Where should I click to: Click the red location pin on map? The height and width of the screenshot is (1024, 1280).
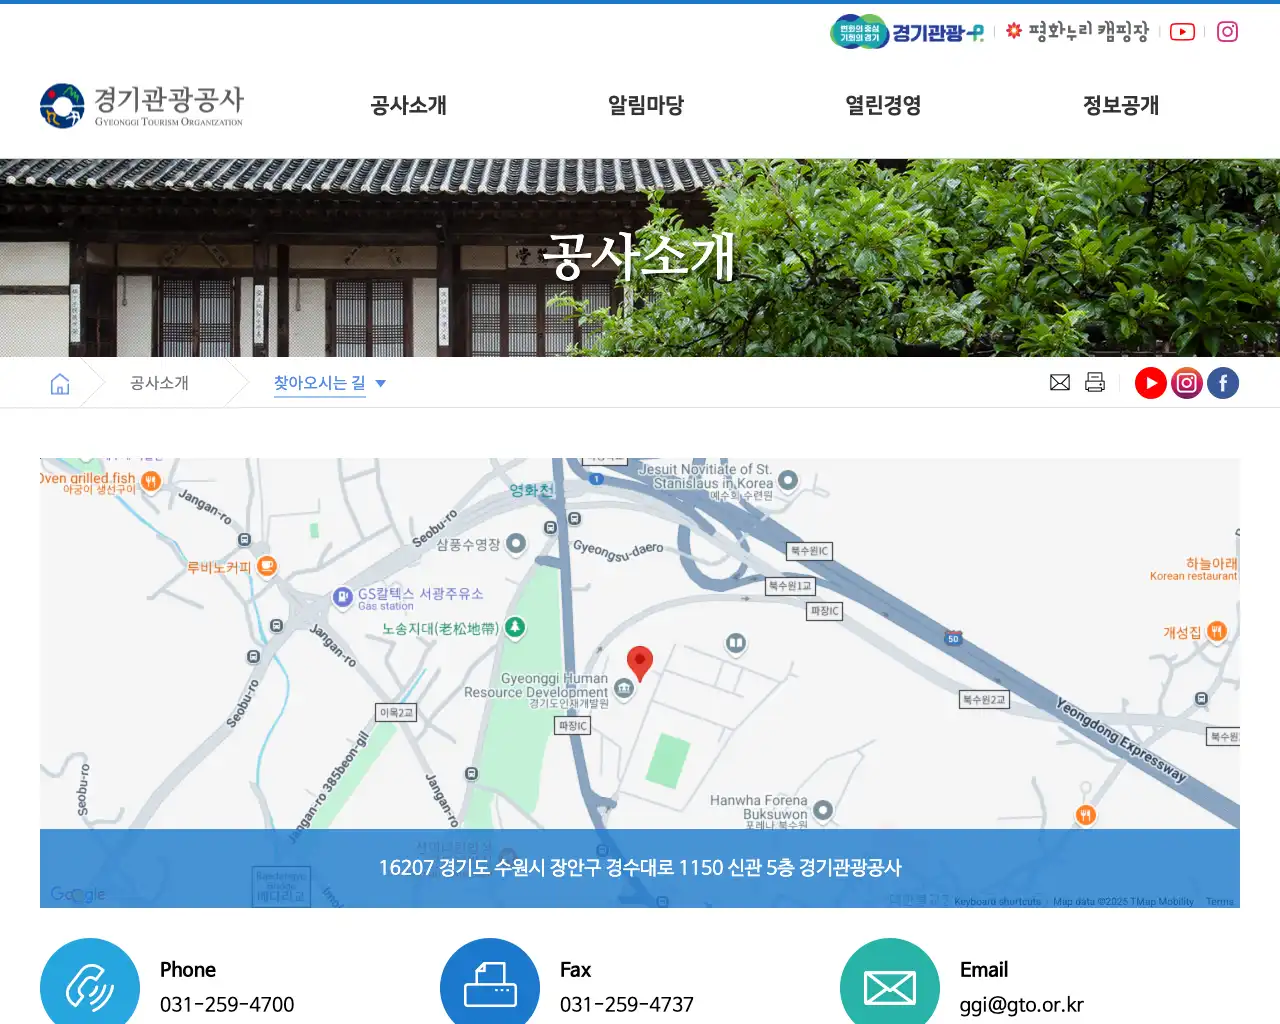pyautogui.click(x=640, y=663)
